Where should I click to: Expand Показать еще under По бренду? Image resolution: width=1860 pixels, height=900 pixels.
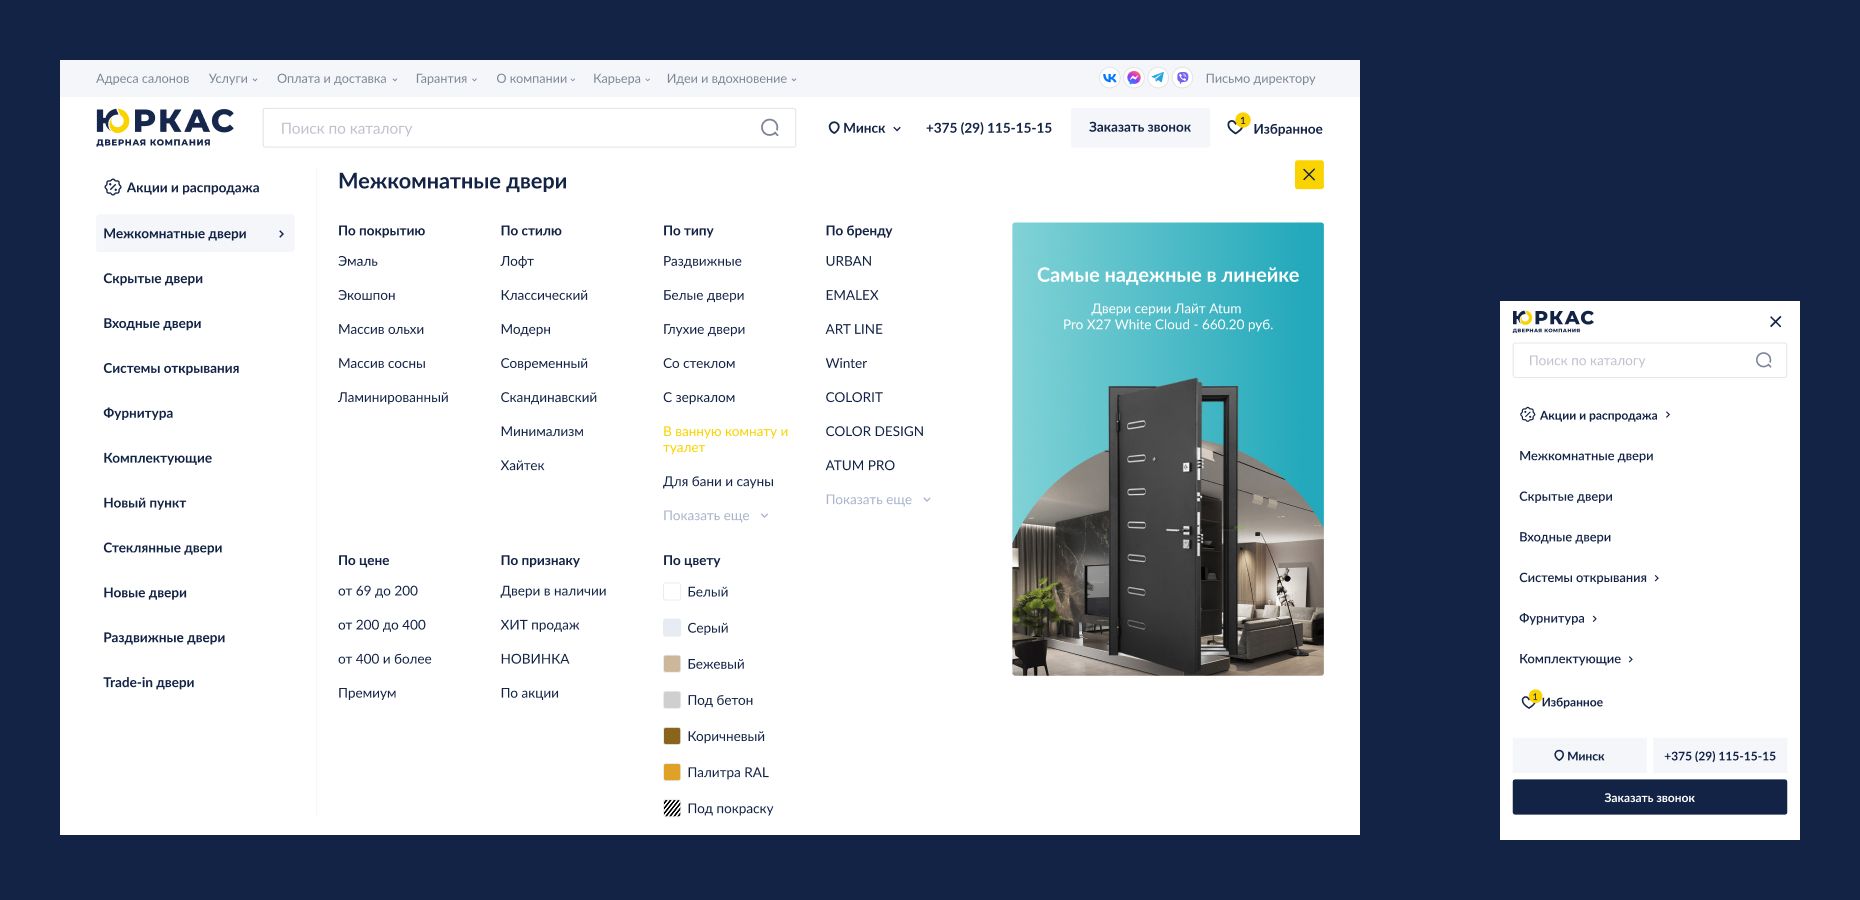pos(877,500)
